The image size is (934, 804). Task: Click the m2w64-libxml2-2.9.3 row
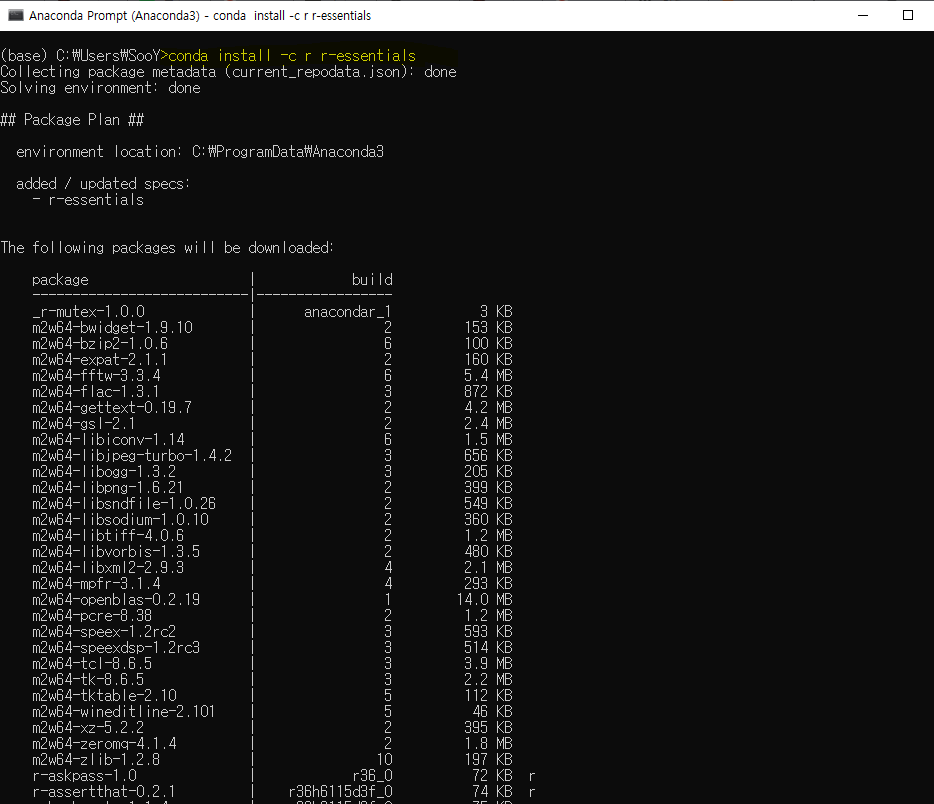click(x=272, y=568)
